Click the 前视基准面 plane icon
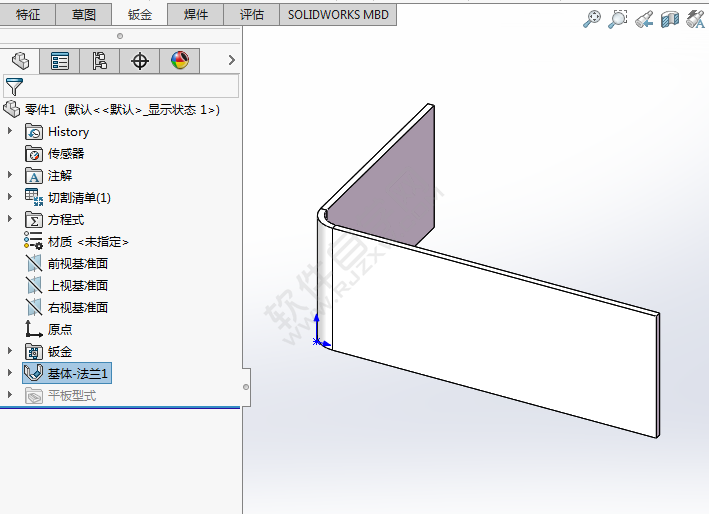 34,264
